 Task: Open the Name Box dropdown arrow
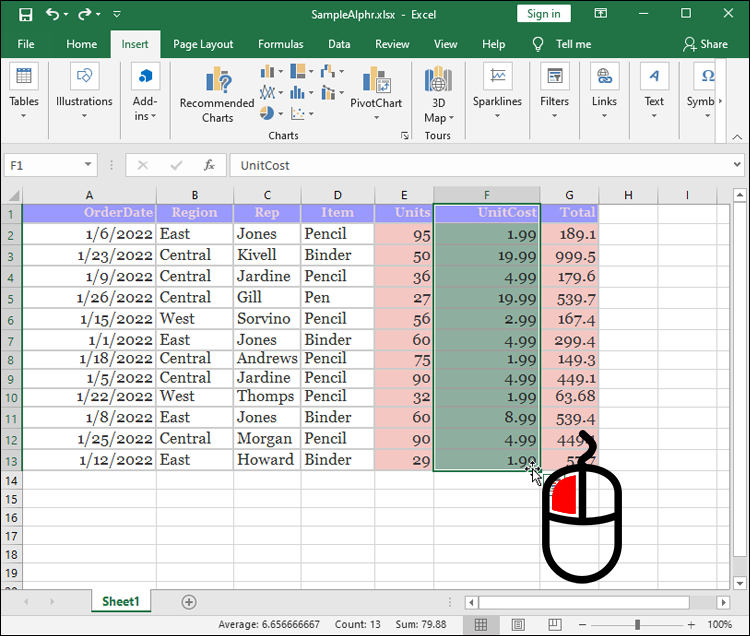click(88, 165)
